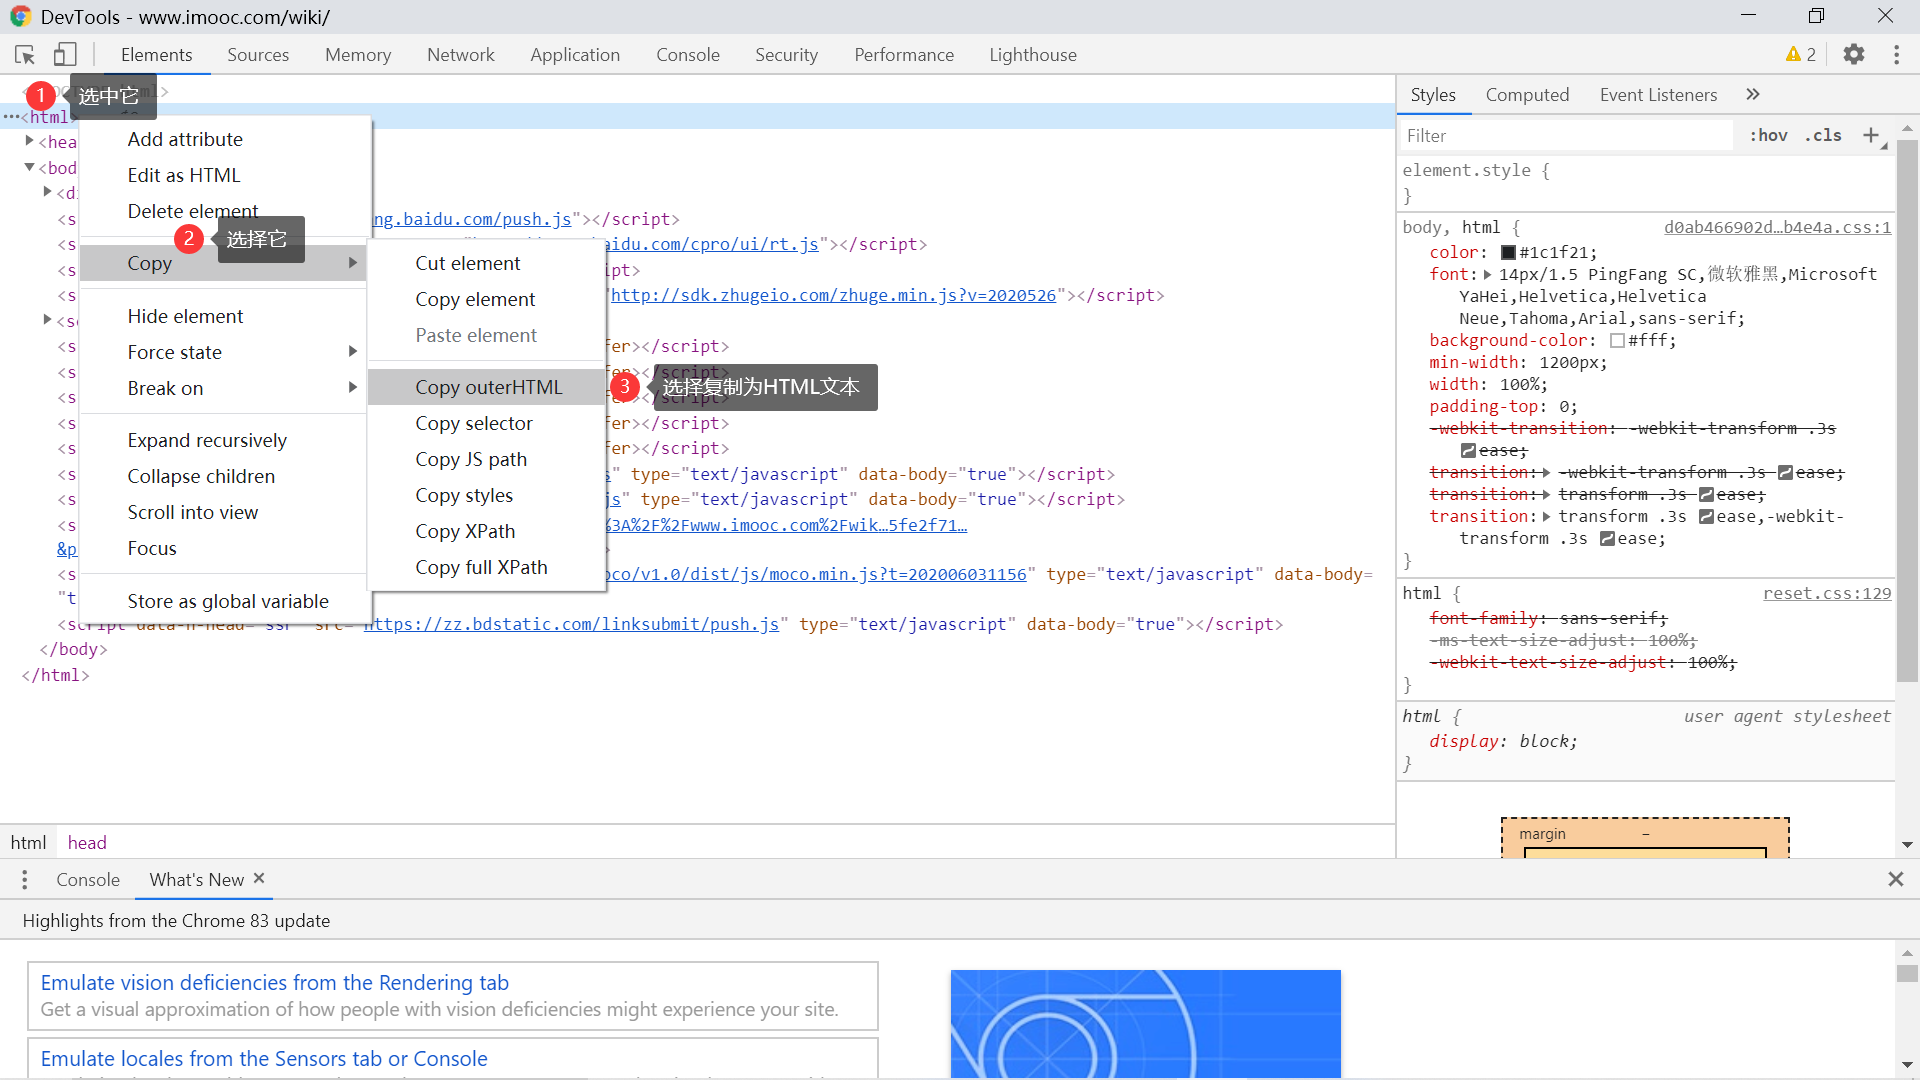The image size is (1920, 1080).
Task: Show hidden panes via the chevron (>>) icon
Action: 1752,94
